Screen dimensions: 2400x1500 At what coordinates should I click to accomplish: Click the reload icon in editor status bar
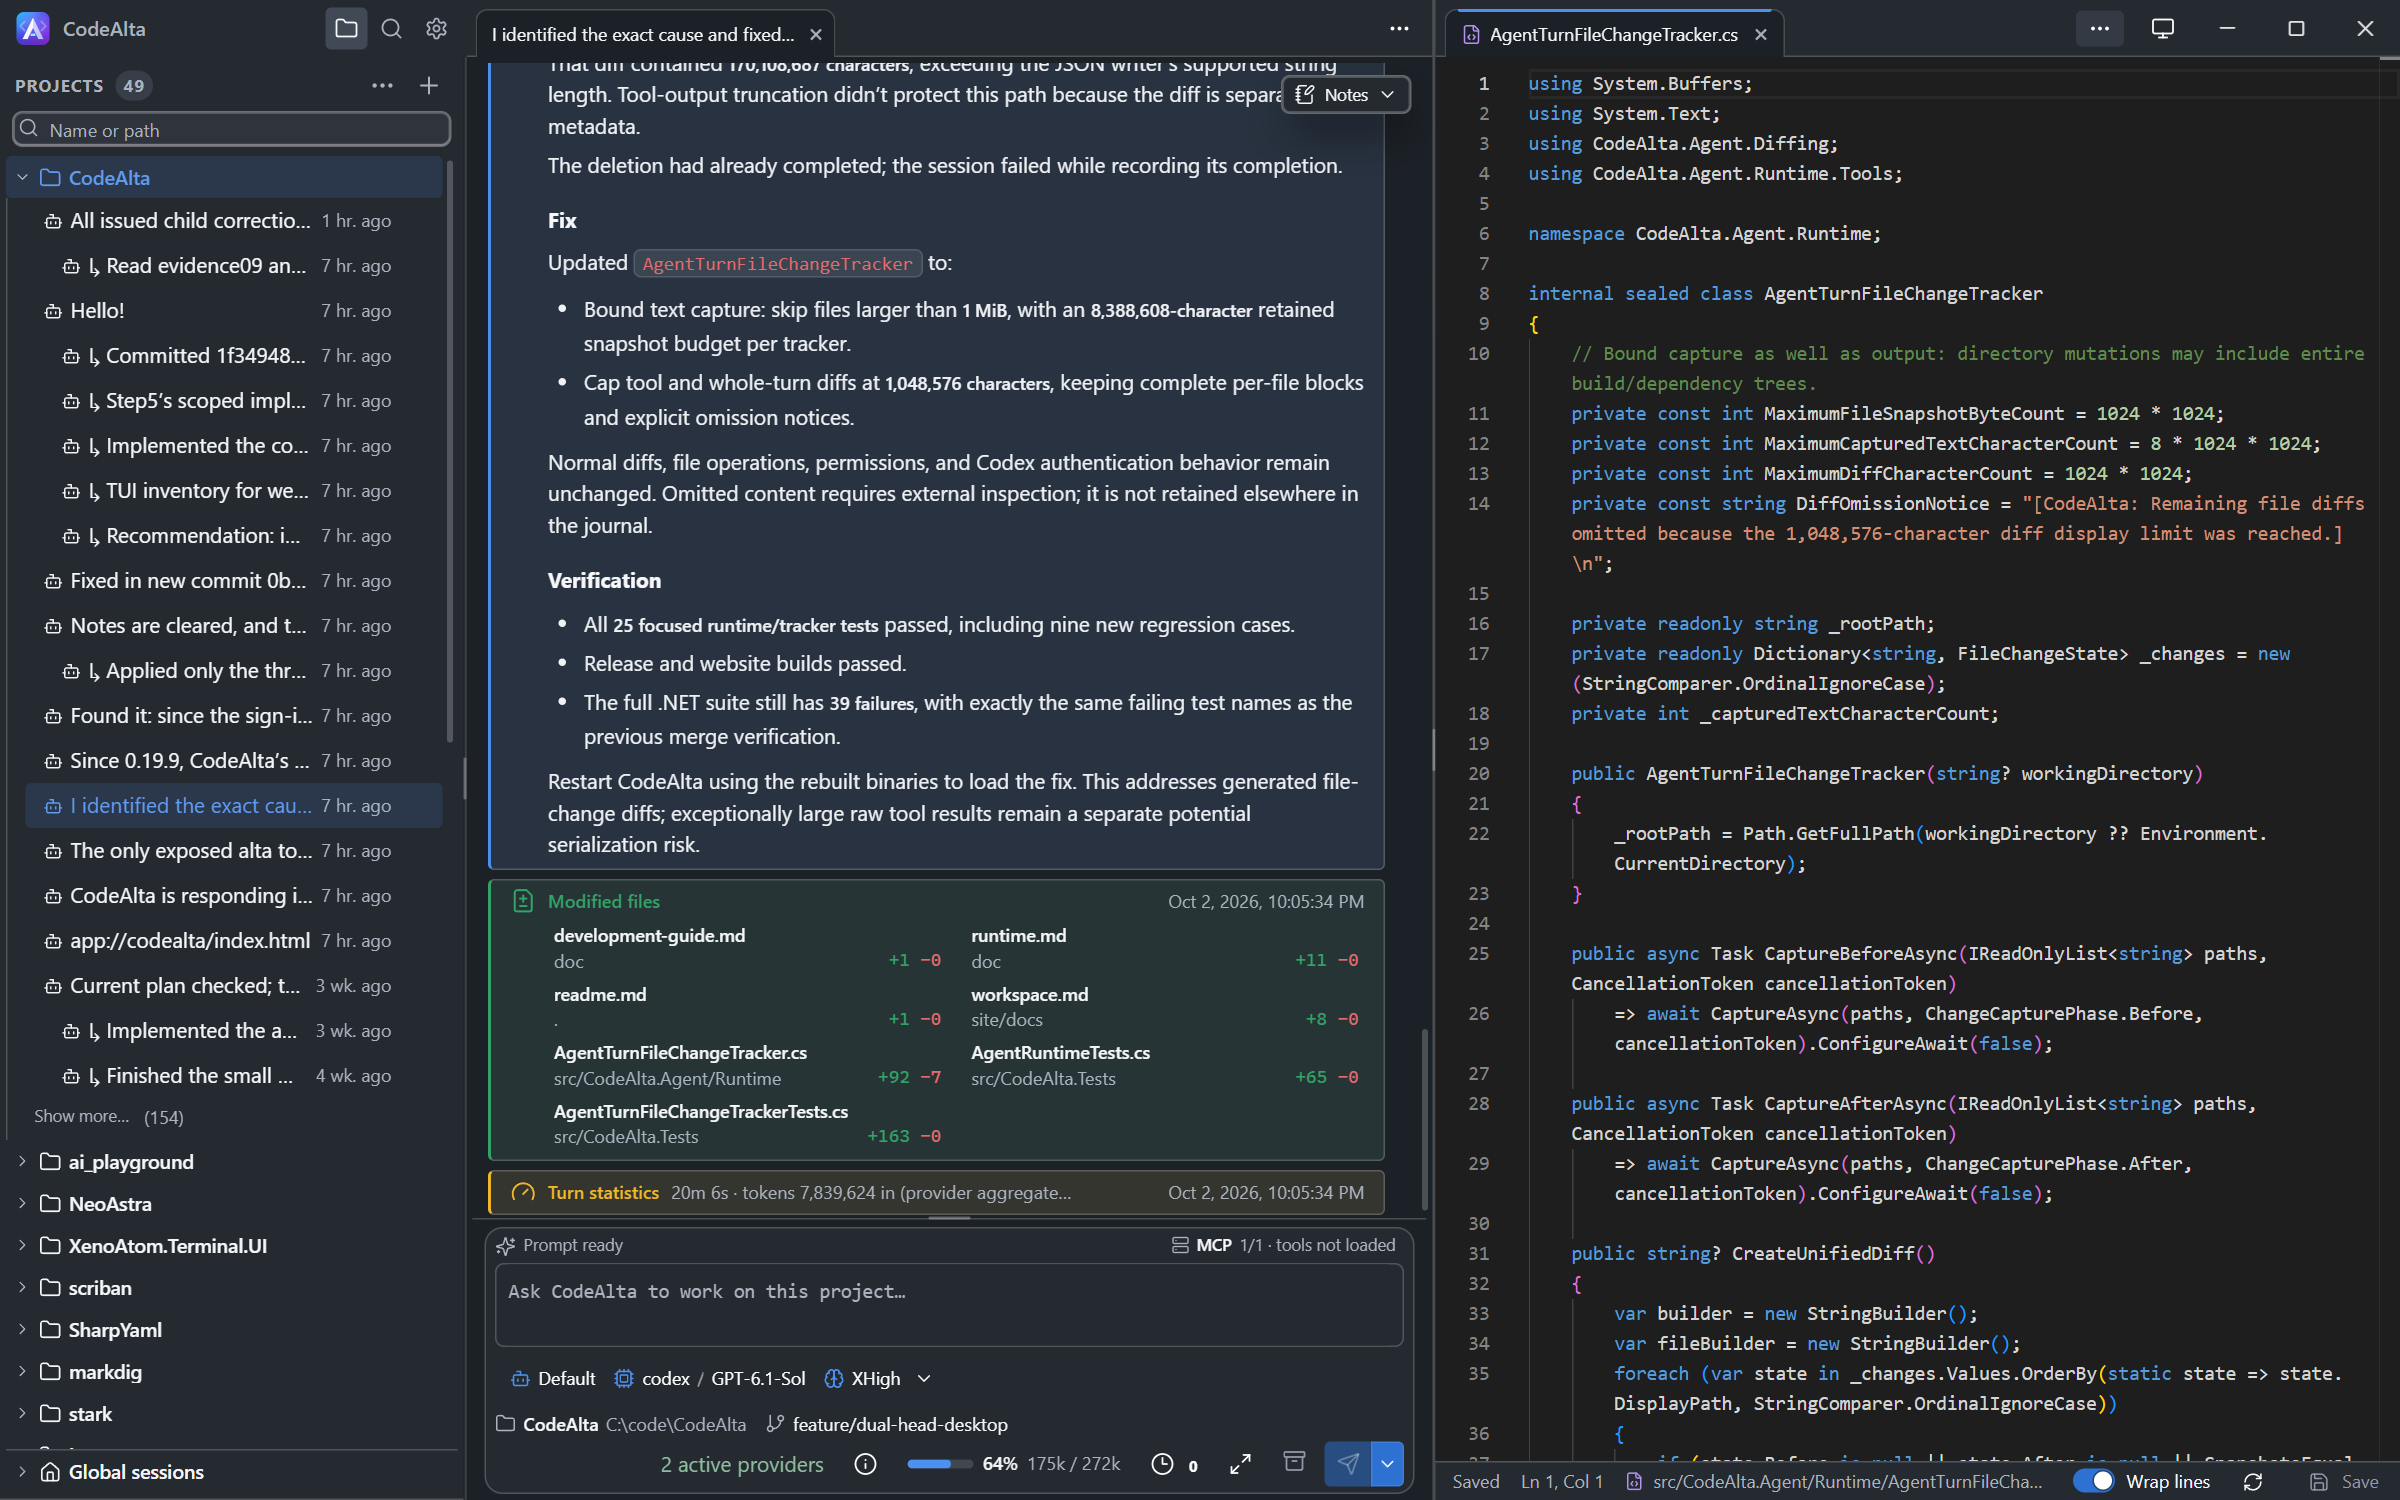click(2253, 1482)
